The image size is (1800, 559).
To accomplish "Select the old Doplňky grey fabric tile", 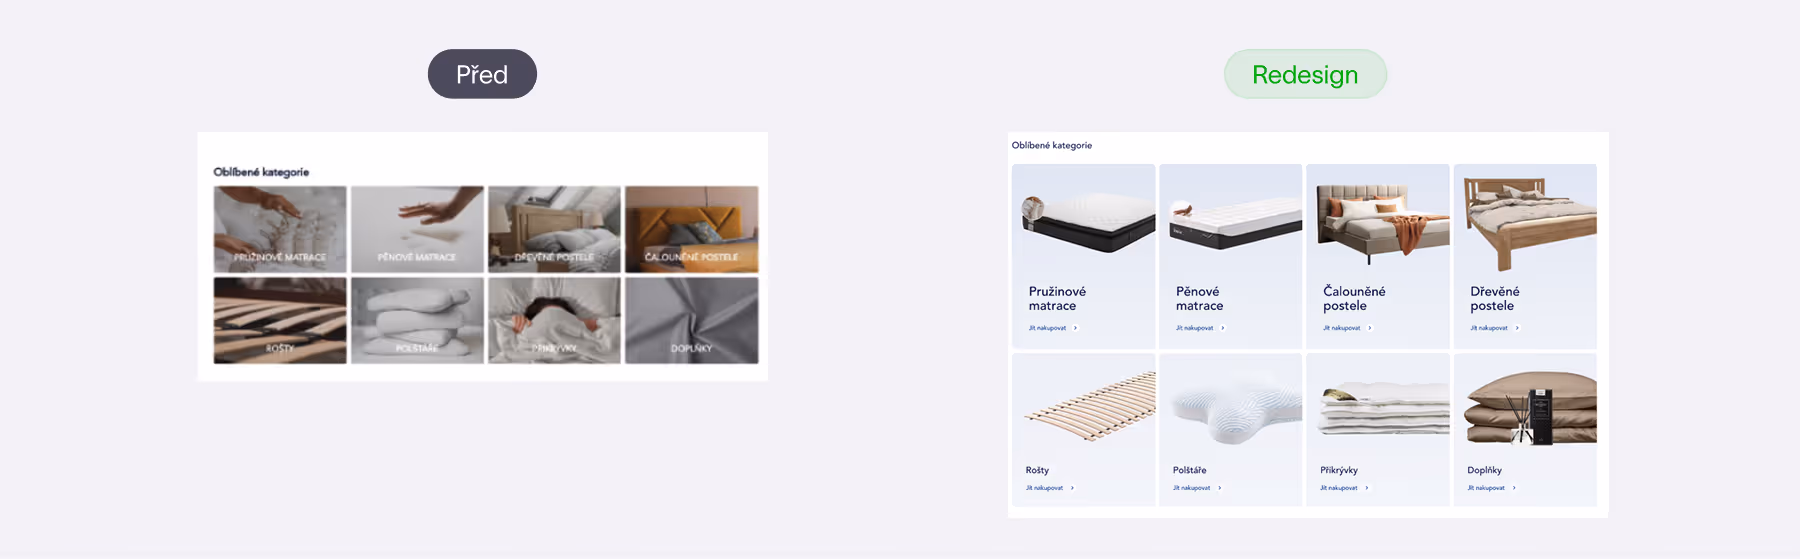I will (691, 320).
